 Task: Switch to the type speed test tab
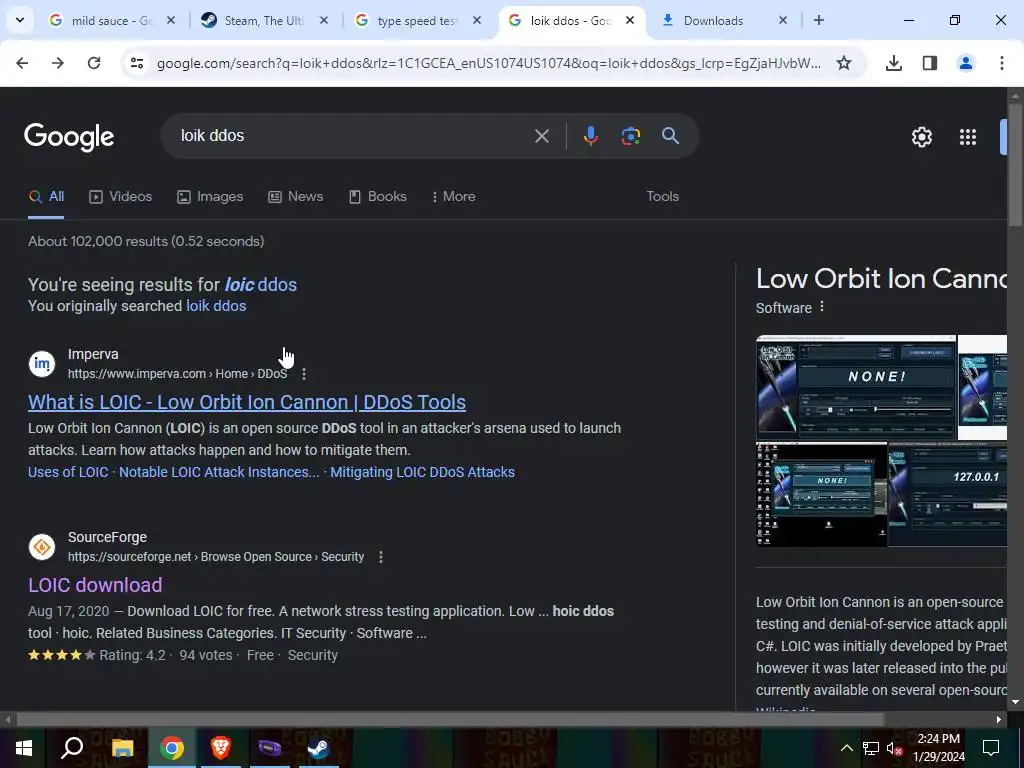[x=415, y=20]
